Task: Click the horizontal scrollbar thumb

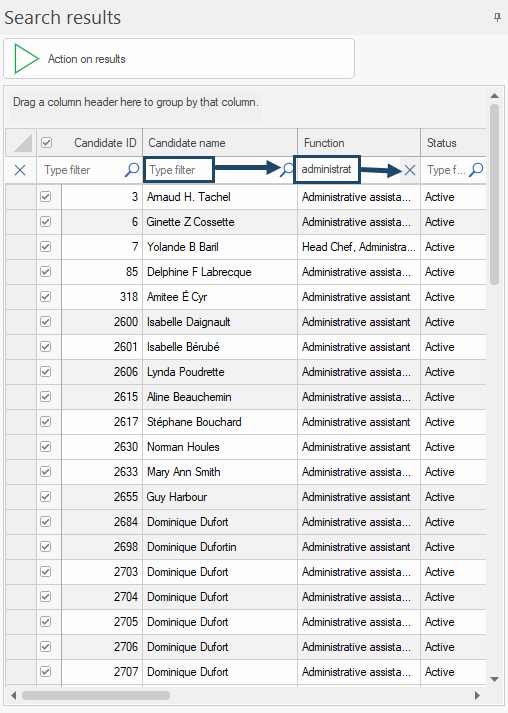Action: (96, 695)
